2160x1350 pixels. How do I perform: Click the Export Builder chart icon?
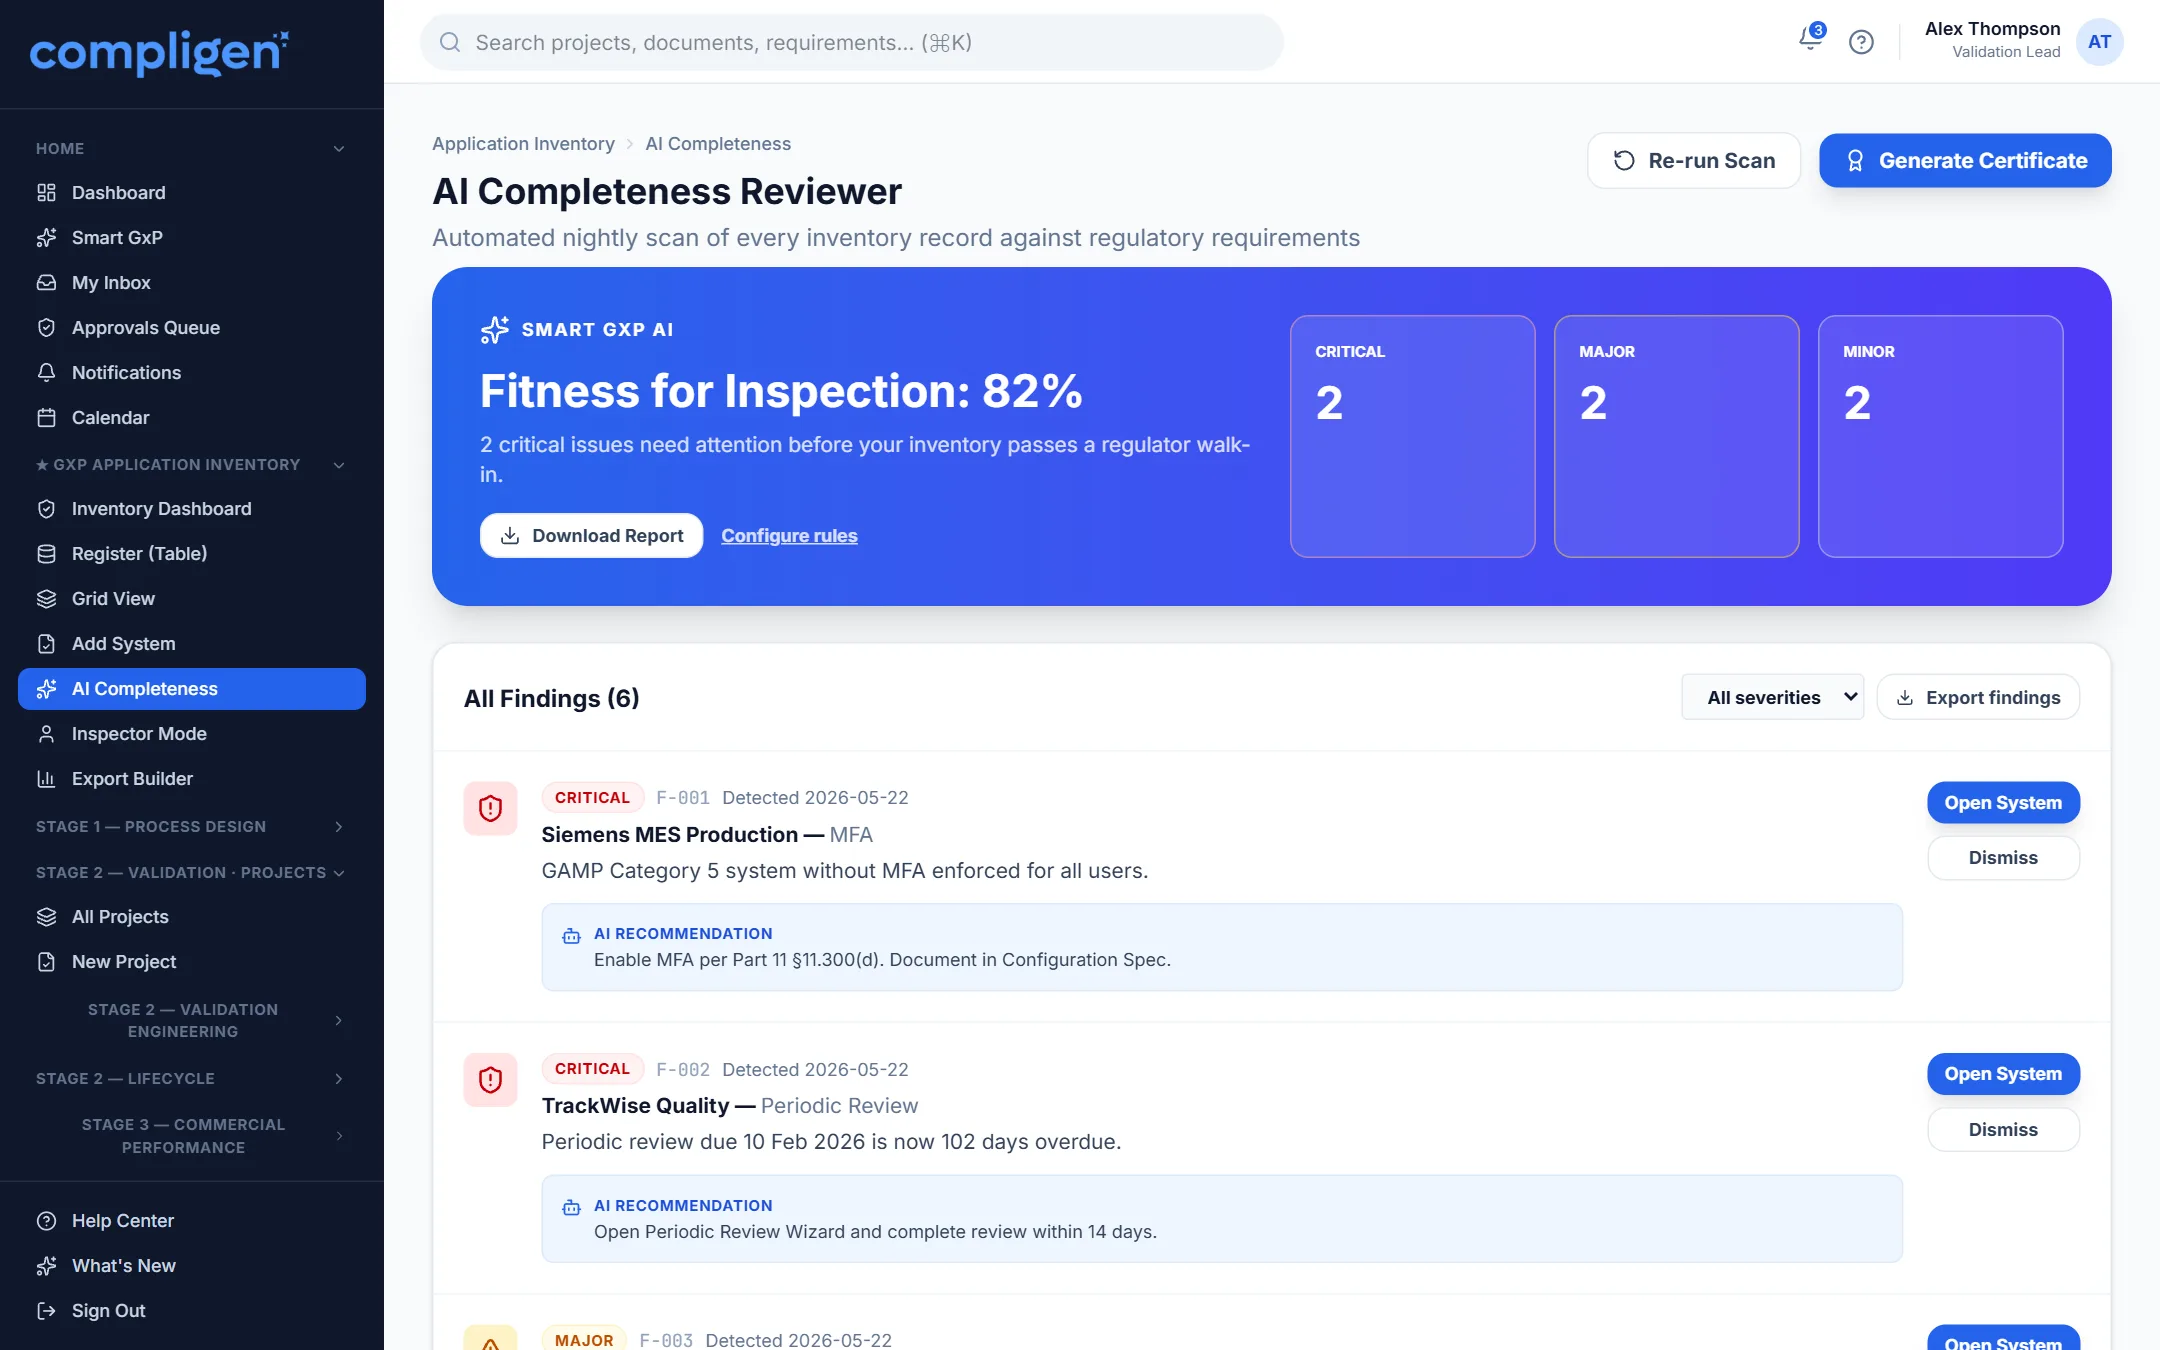click(x=46, y=778)
